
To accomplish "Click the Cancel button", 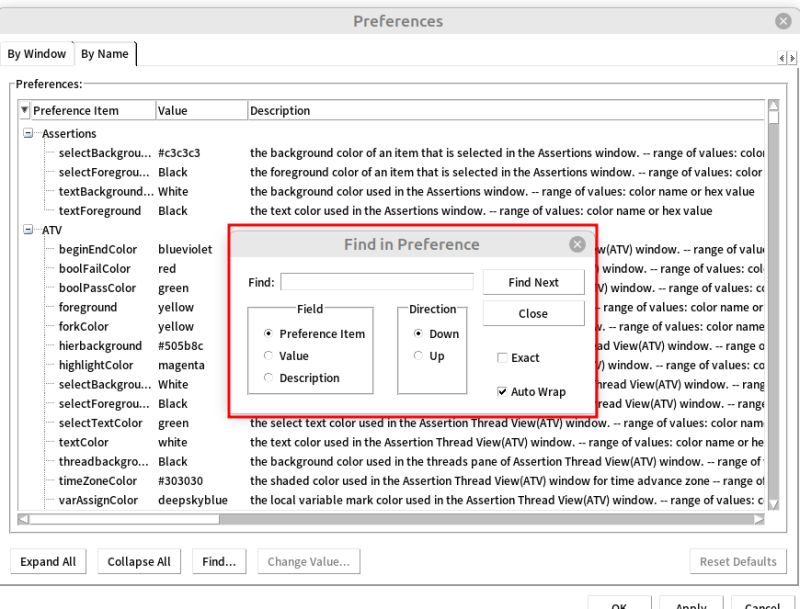I will tap(762, 603).
